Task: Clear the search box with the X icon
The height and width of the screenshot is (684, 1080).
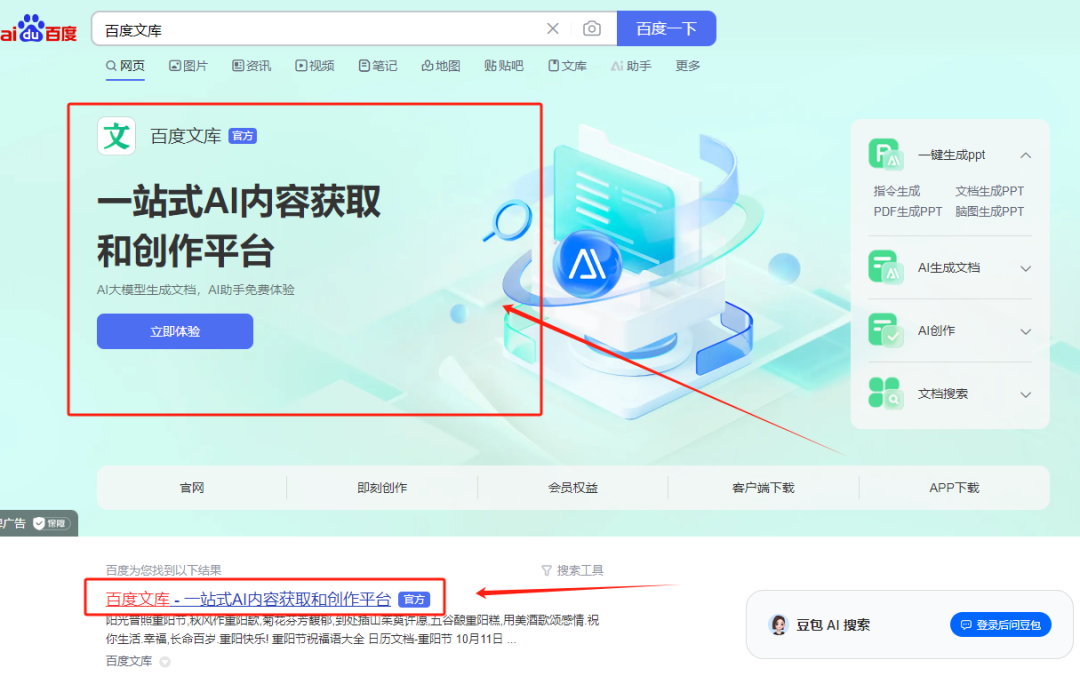Action: (x=552, y=29)
